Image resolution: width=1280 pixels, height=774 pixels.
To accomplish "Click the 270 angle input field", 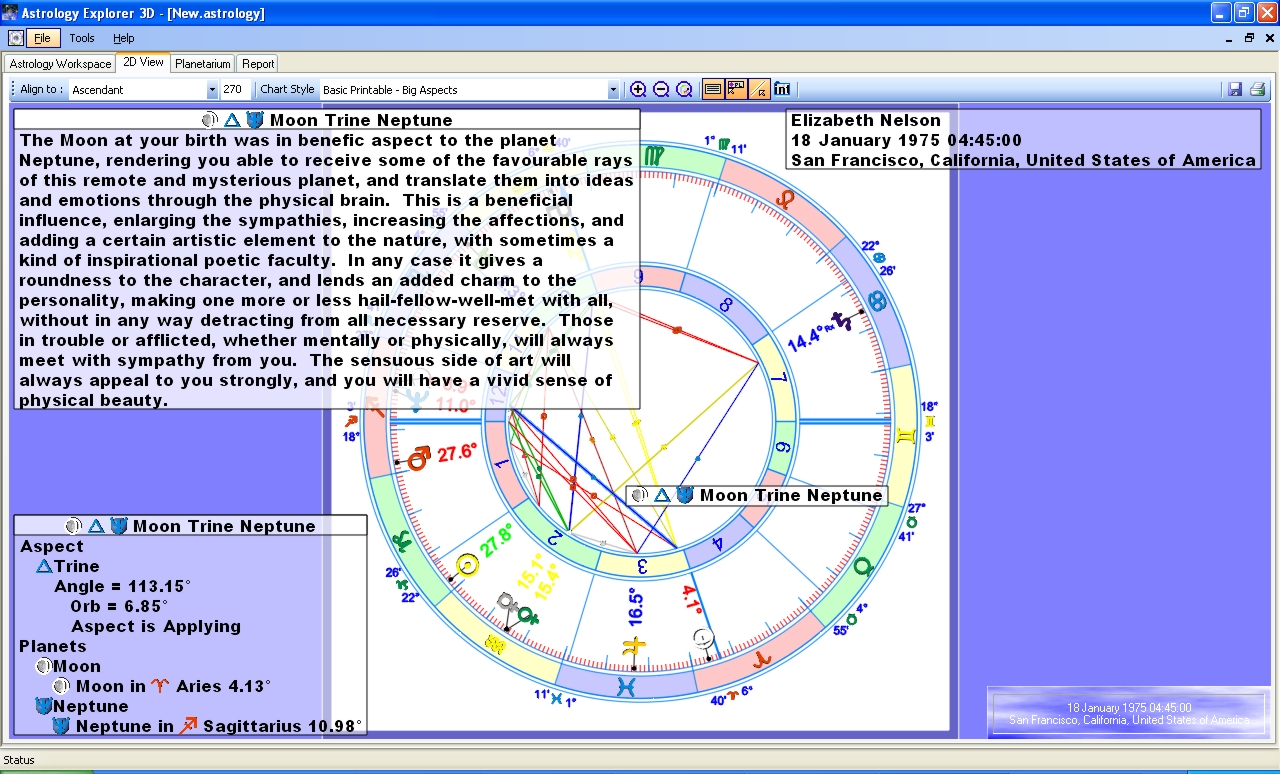I will pos(235,89).
